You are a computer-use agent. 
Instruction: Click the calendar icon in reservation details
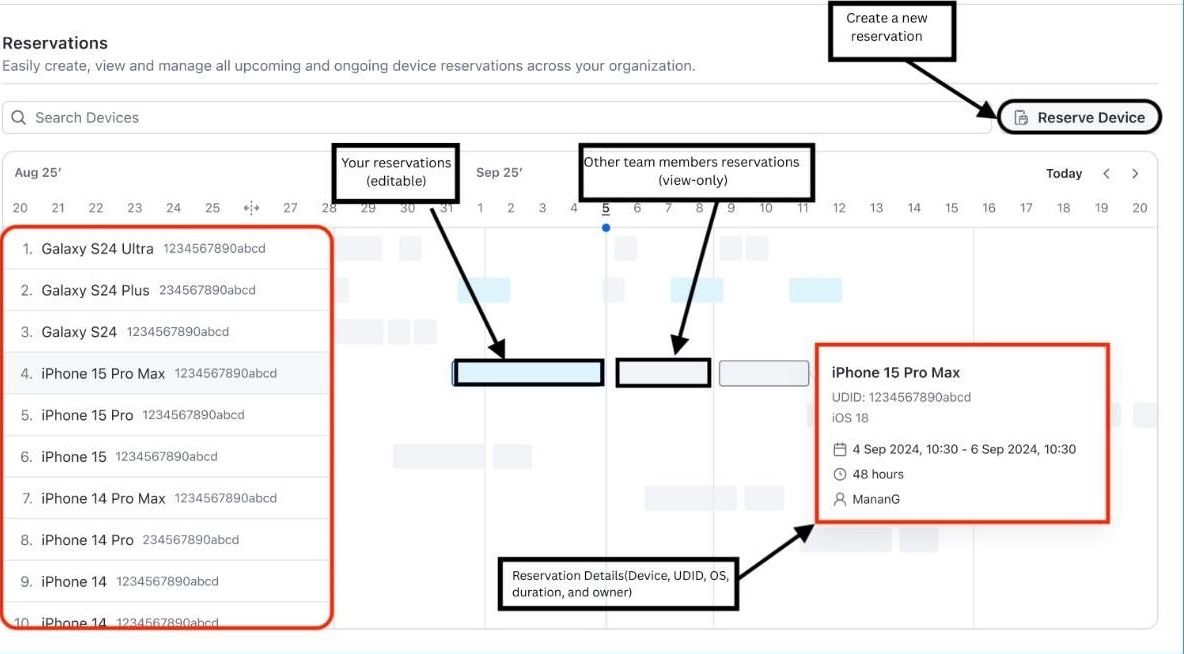[x=840, y=450]
